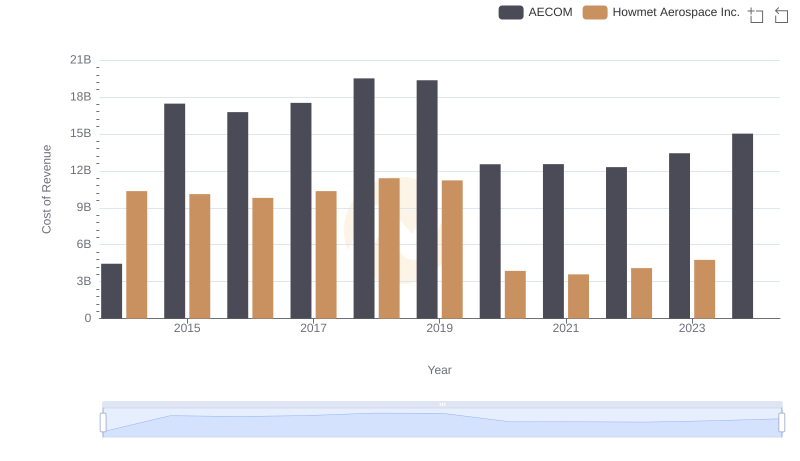
Task: Click the AECOM bar for 2017
Action: pos(301,211)
